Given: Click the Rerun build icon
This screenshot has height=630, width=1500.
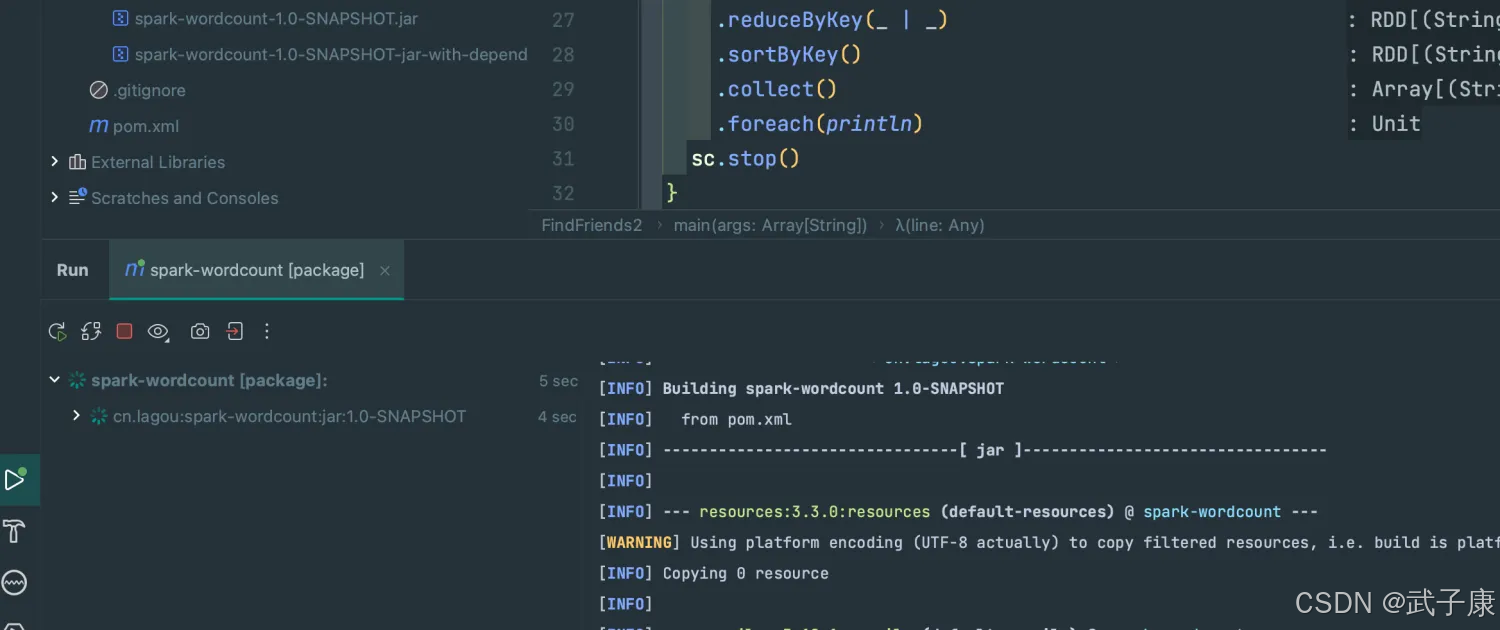Looking at the screenshot, I should tap(58, 331).
